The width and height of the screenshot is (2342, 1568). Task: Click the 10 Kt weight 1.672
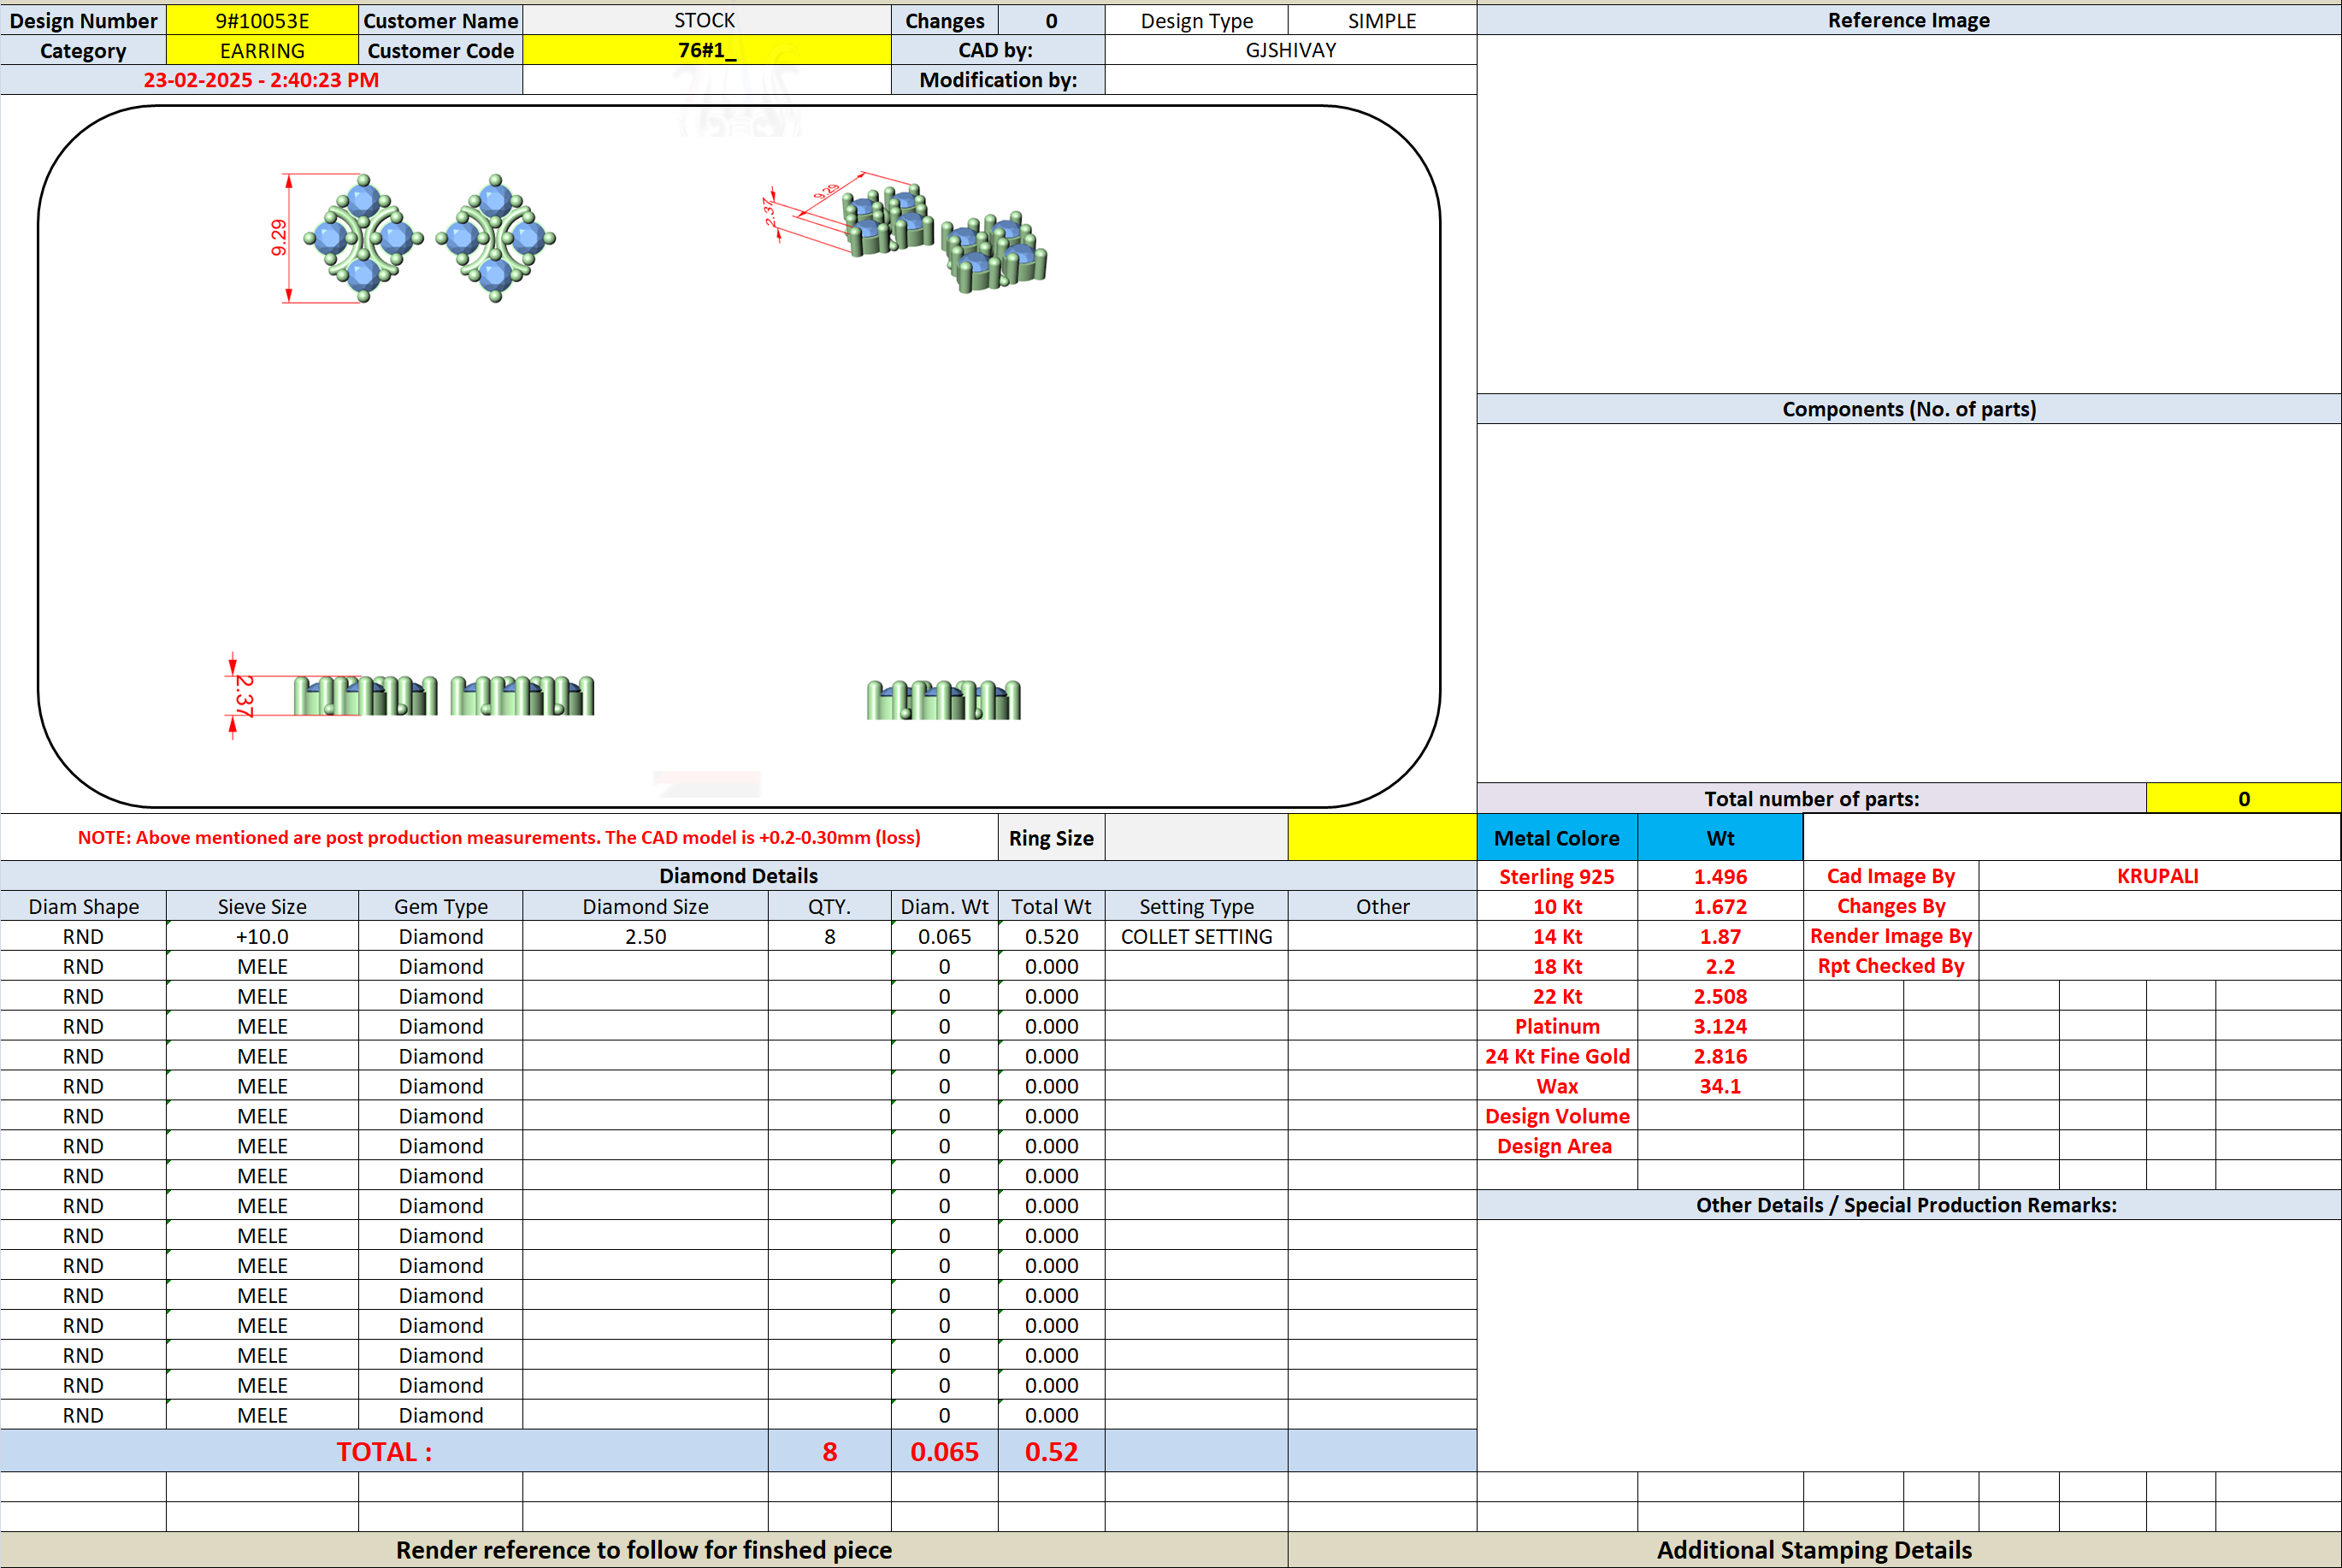pos(1720,906)
